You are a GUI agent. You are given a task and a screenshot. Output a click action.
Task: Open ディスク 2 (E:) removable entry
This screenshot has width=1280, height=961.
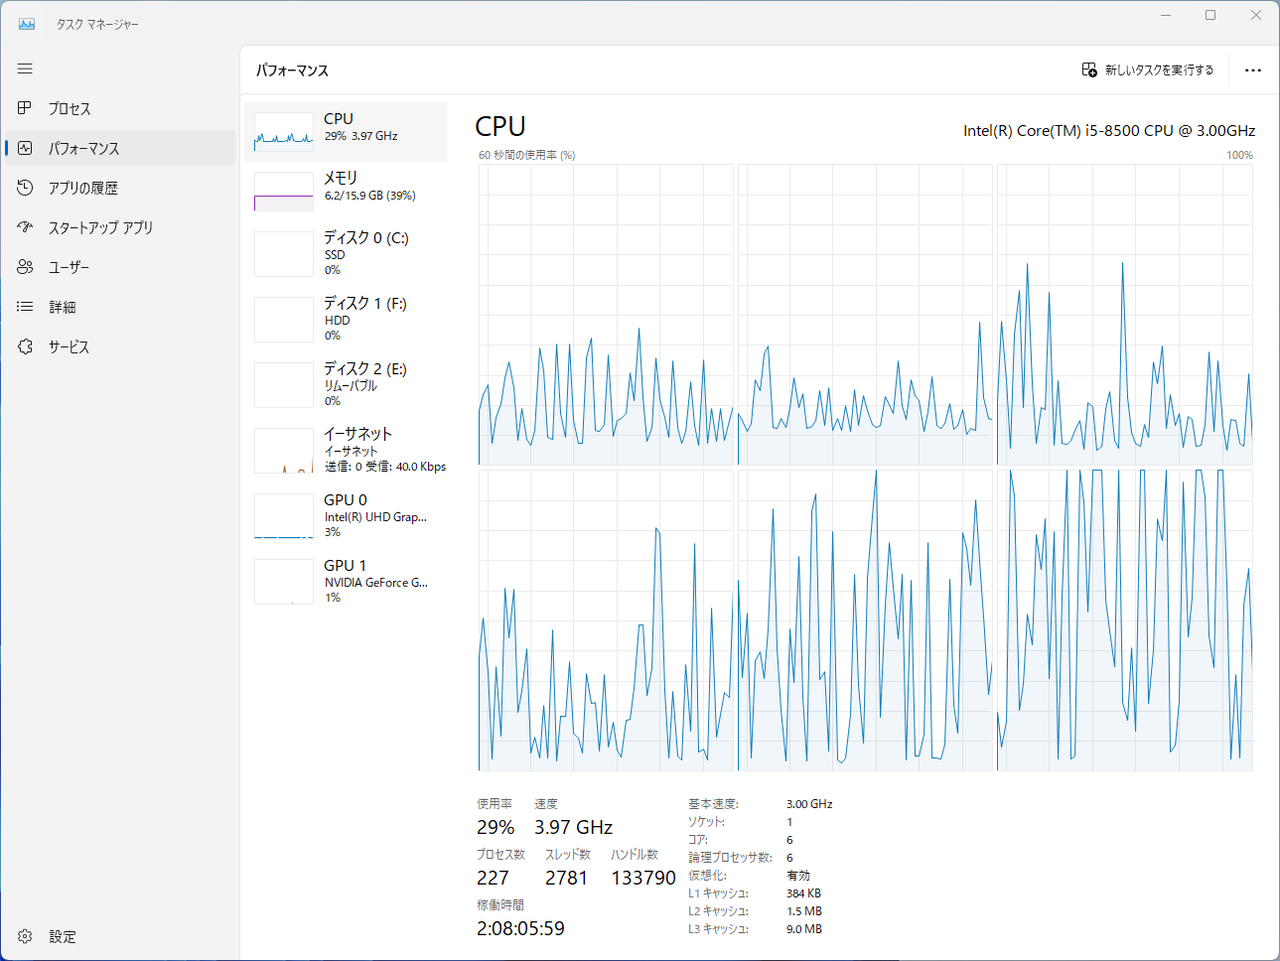pos(346,385)
